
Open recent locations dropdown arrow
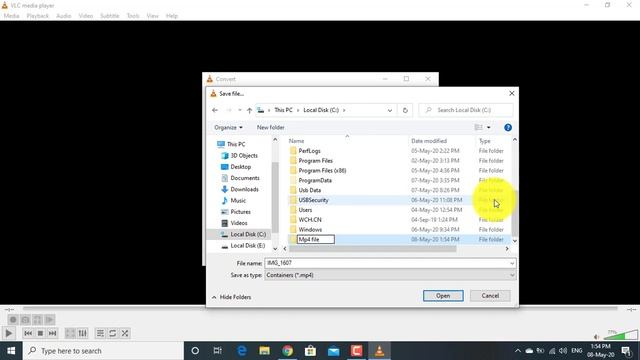240,110
